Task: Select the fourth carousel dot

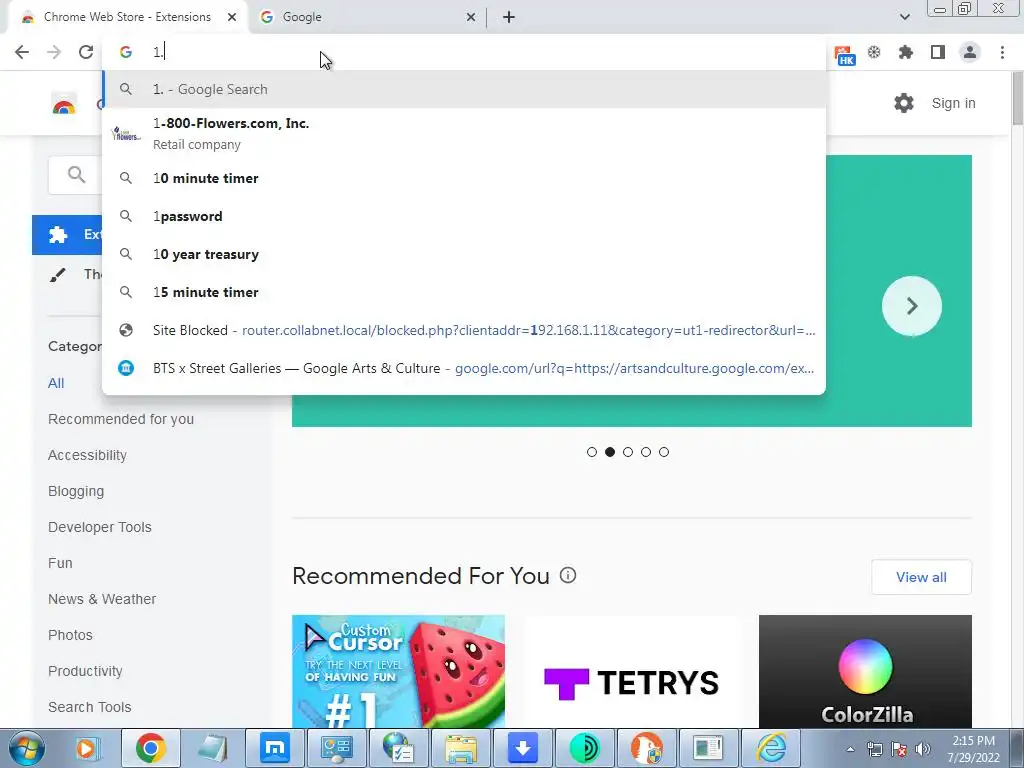Action: click(x=646, y=452)
